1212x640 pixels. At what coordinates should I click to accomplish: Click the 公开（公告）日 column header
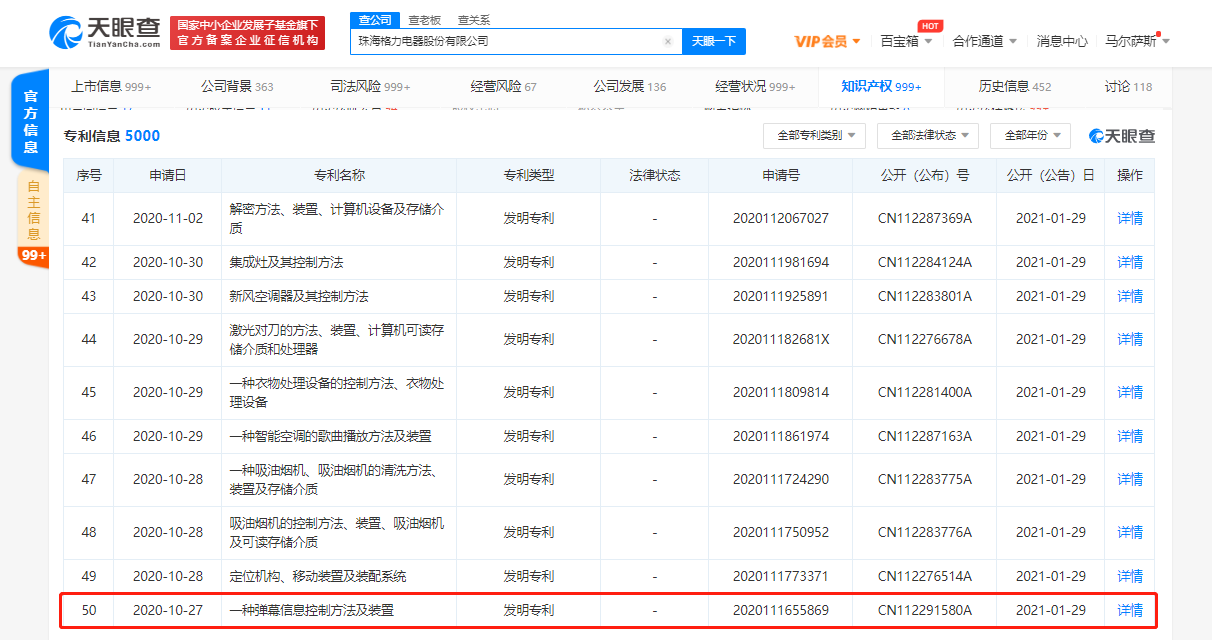pyautogui.click(x=1050, y=175)
